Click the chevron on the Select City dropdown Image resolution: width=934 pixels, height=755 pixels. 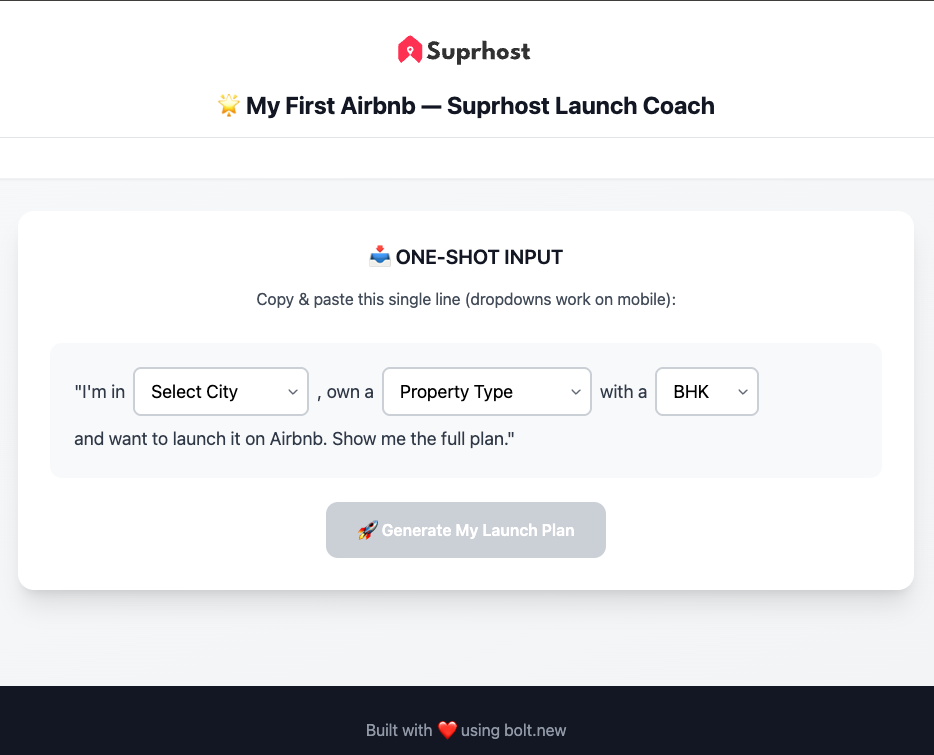point(293,391)
